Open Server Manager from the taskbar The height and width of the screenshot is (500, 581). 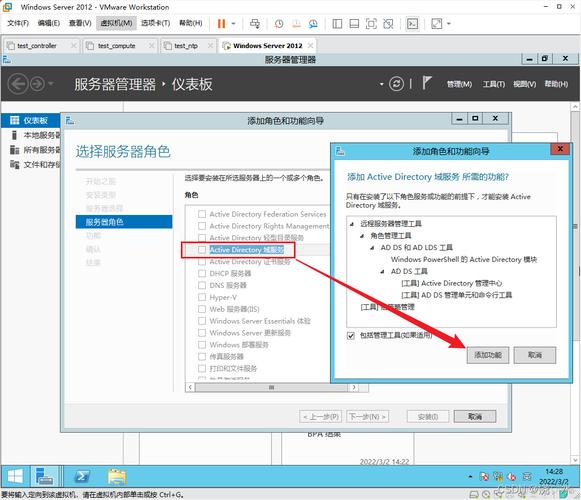pos(45,476)
